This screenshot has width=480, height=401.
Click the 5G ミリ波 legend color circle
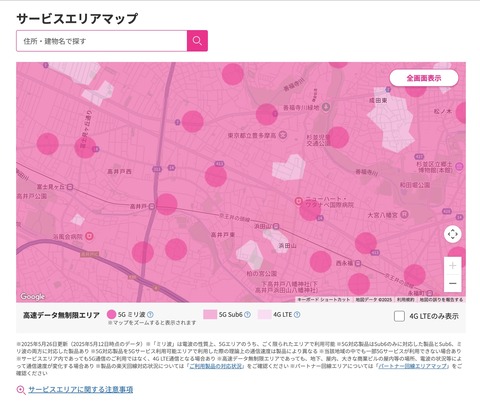tap(112, 314)
